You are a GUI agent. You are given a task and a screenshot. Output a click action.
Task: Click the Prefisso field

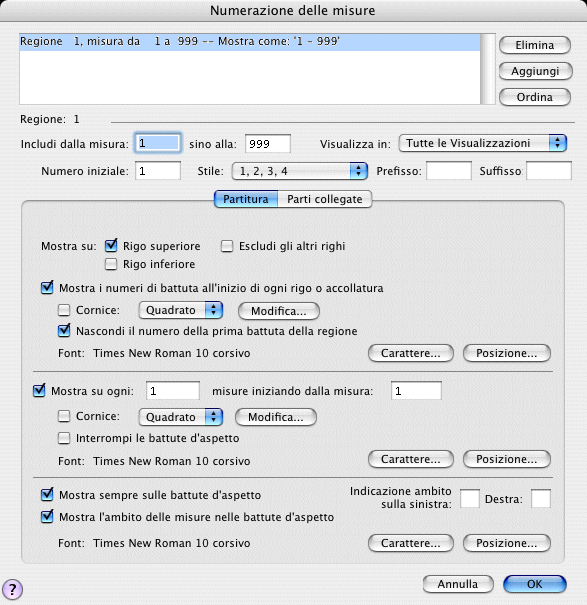pos(449,171)
